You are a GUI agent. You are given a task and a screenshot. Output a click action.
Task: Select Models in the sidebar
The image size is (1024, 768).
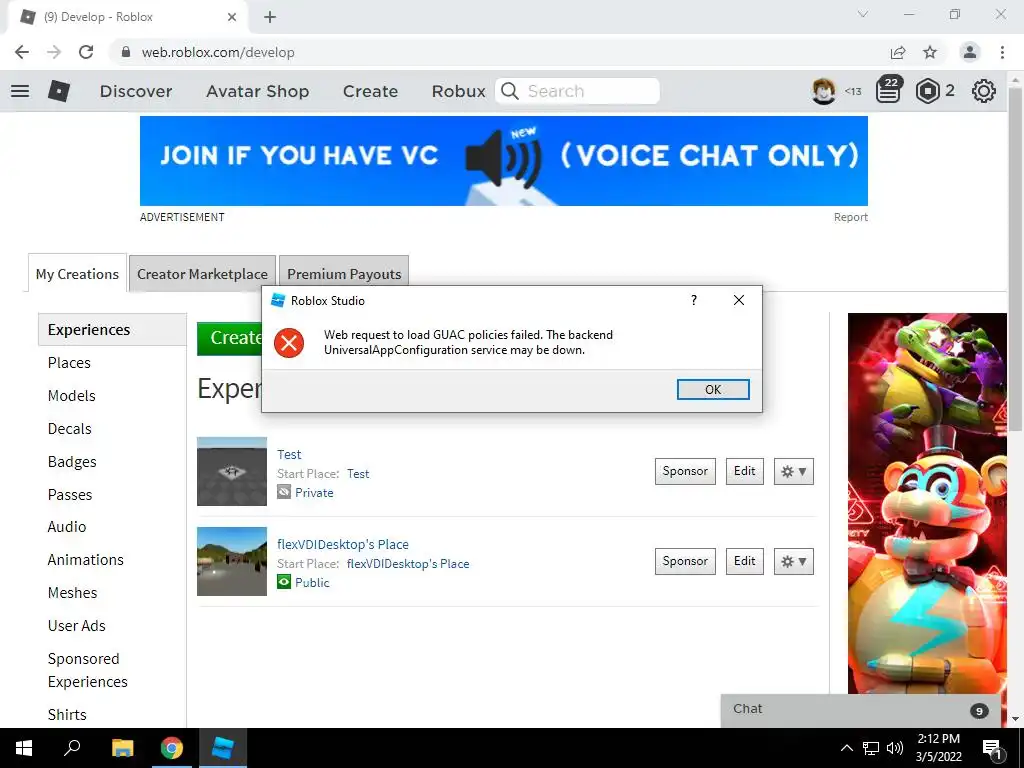[x=71, y=396]
